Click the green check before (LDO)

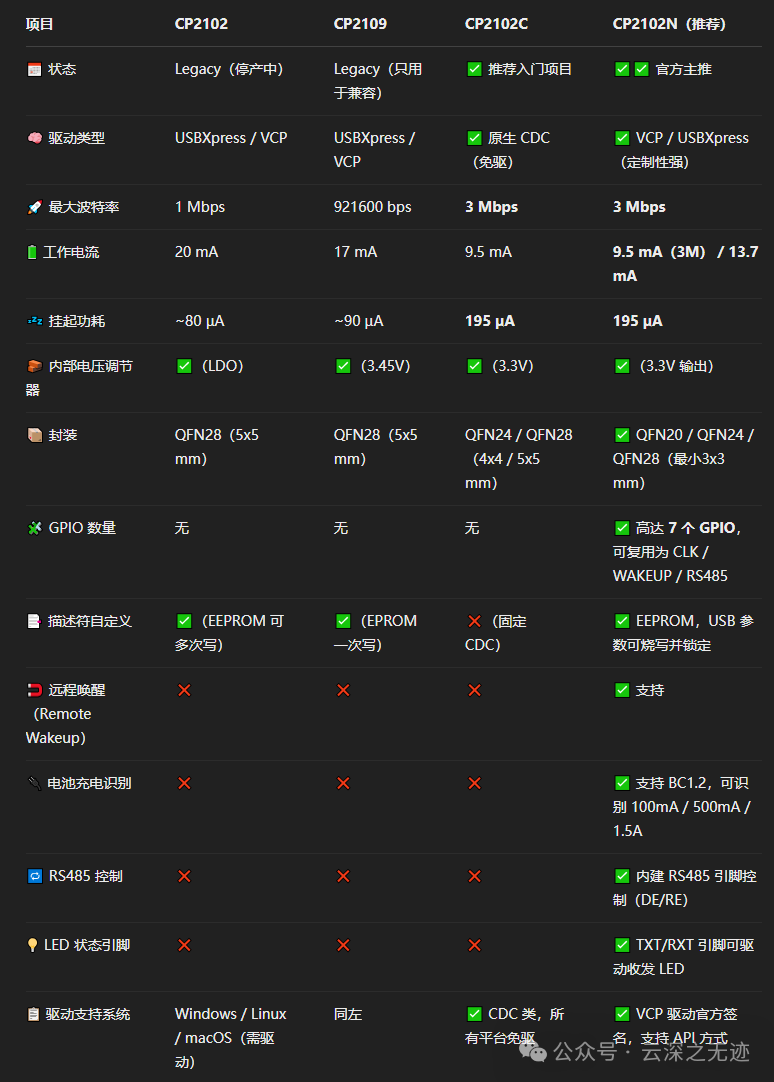point(184,366)
